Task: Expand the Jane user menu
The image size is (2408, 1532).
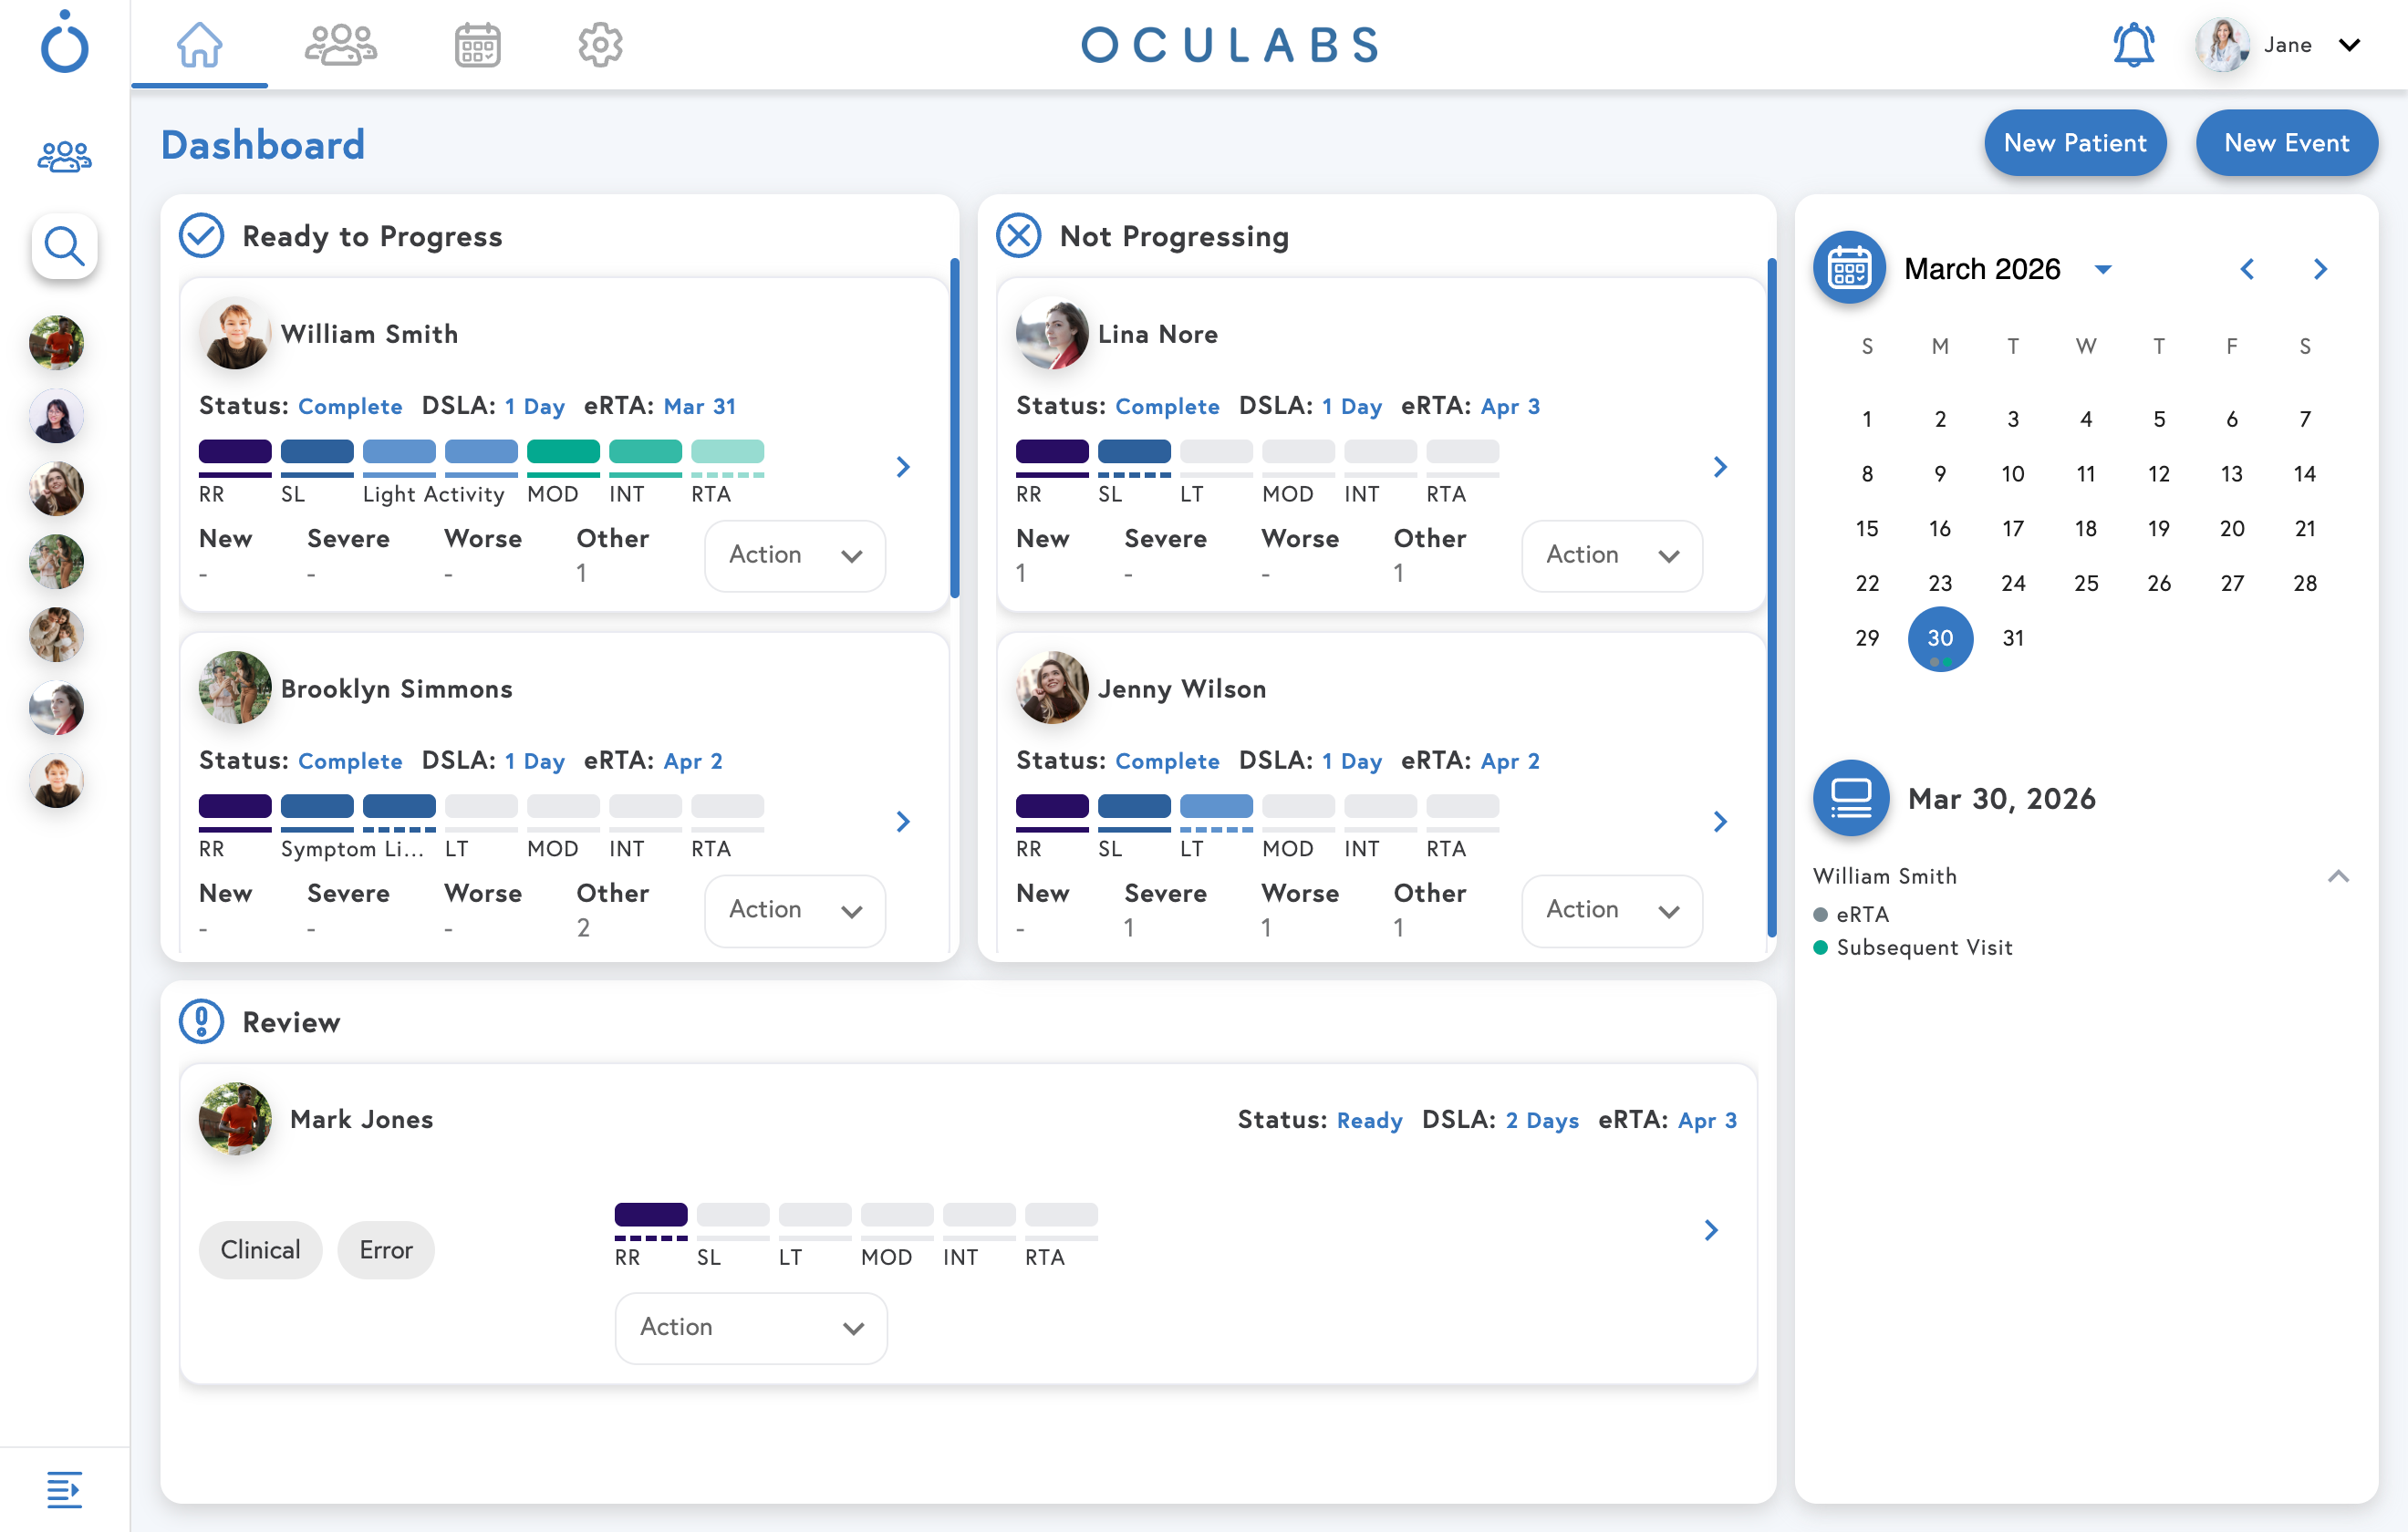Action: coord(2349,45)
